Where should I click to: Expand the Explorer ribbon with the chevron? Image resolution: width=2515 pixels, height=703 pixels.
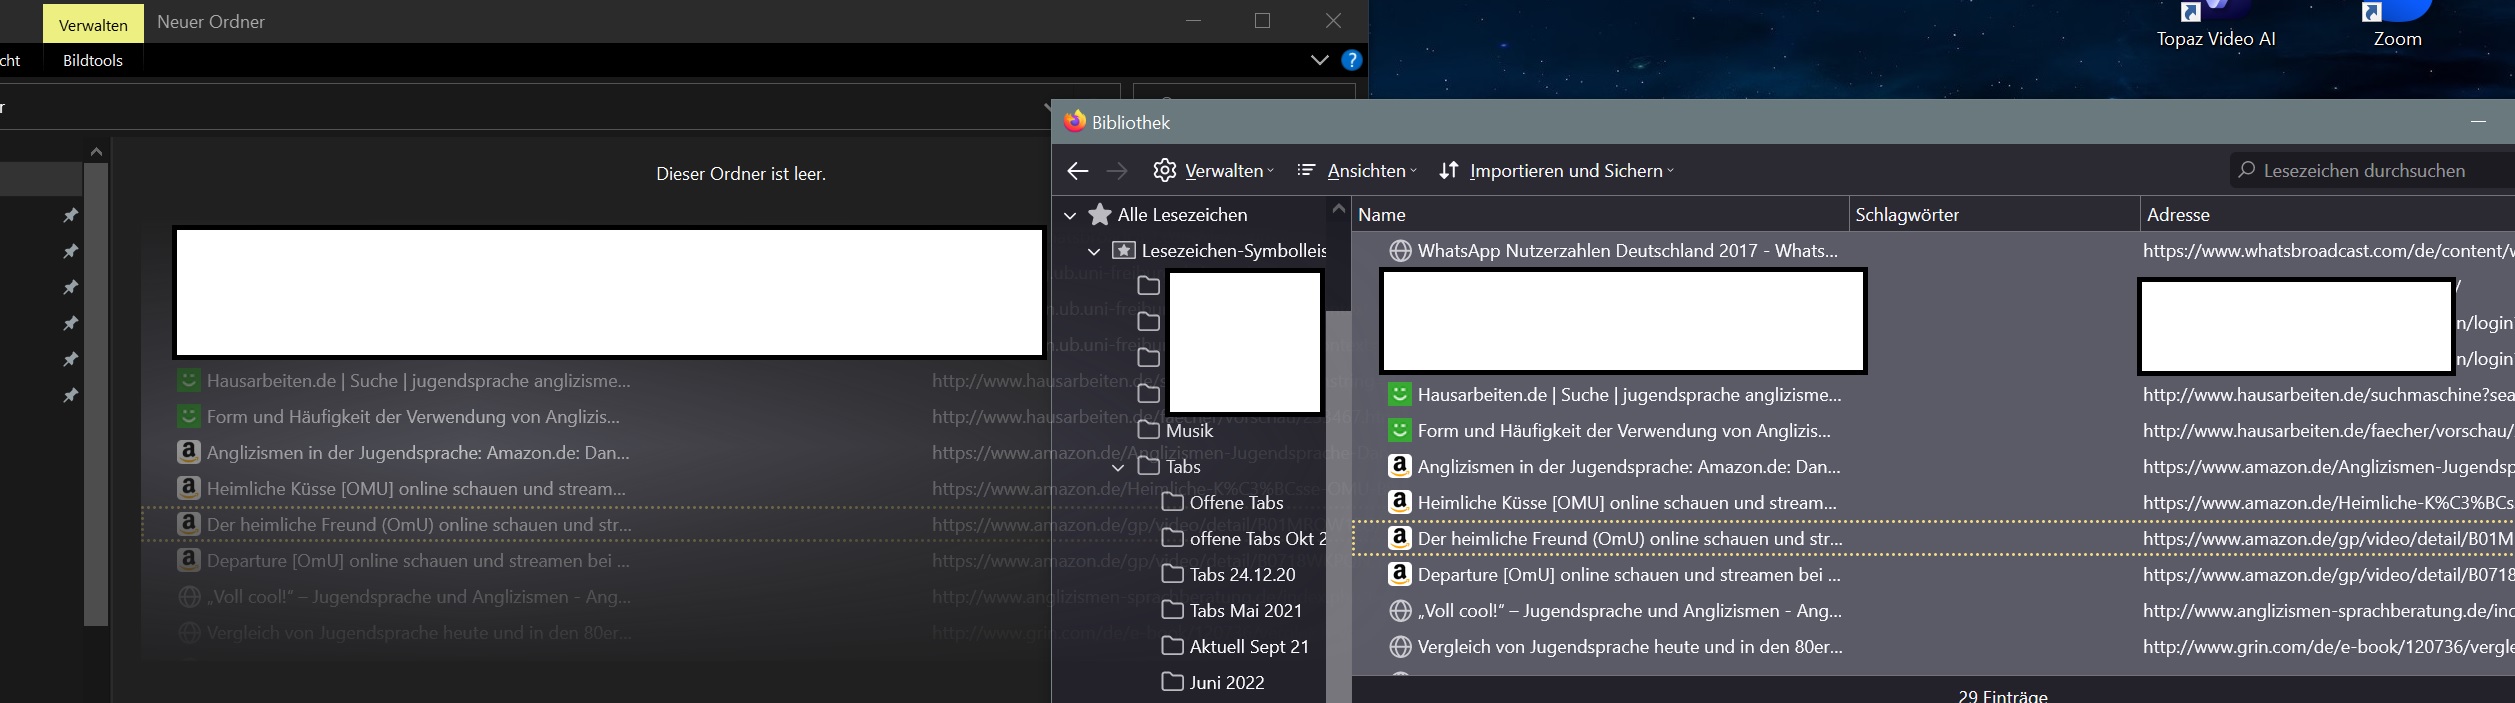1319,60
